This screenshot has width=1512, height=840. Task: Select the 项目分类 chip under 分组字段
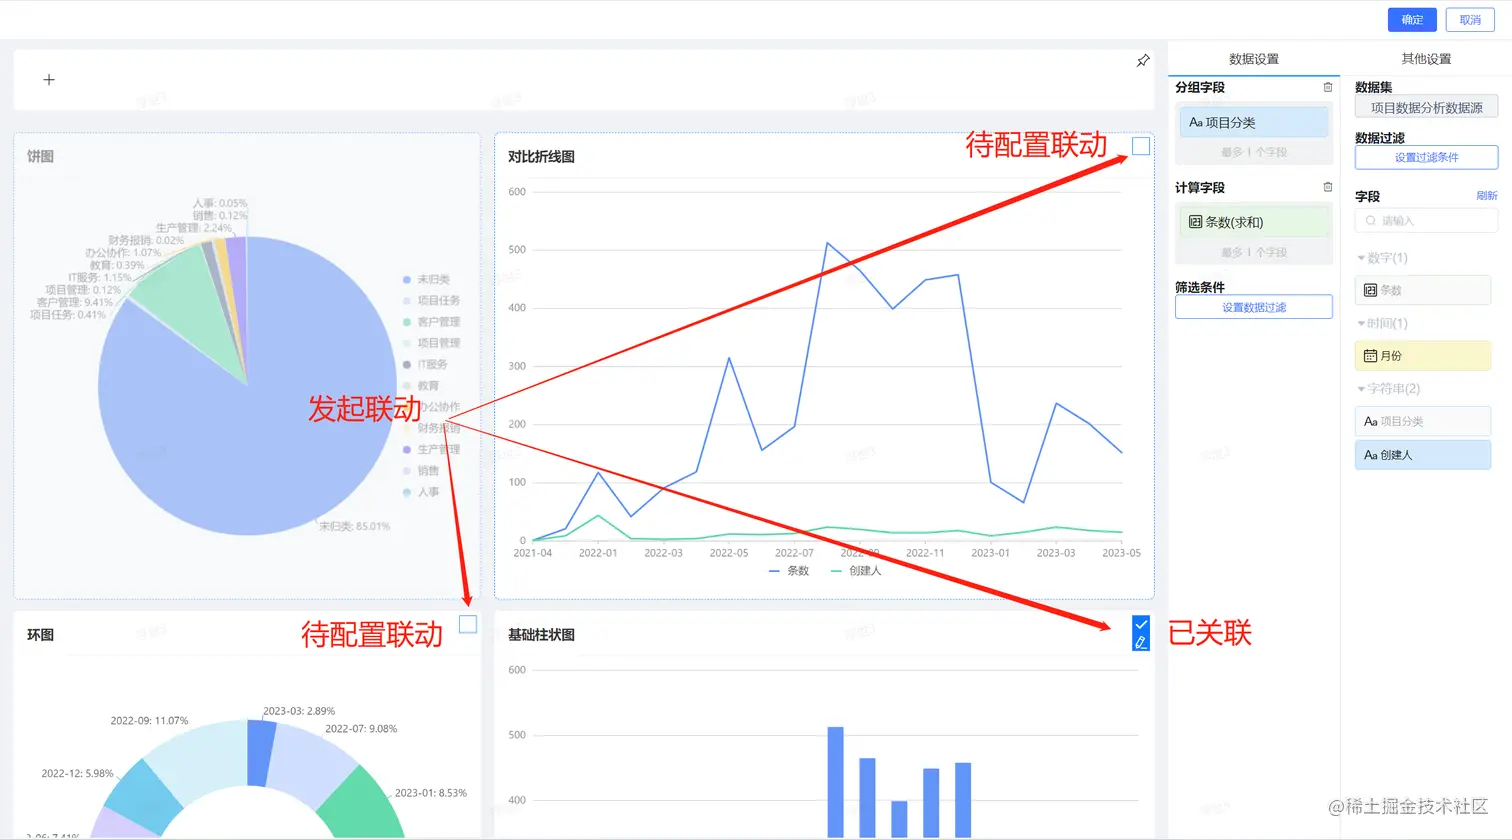(x=1254, y=122)
